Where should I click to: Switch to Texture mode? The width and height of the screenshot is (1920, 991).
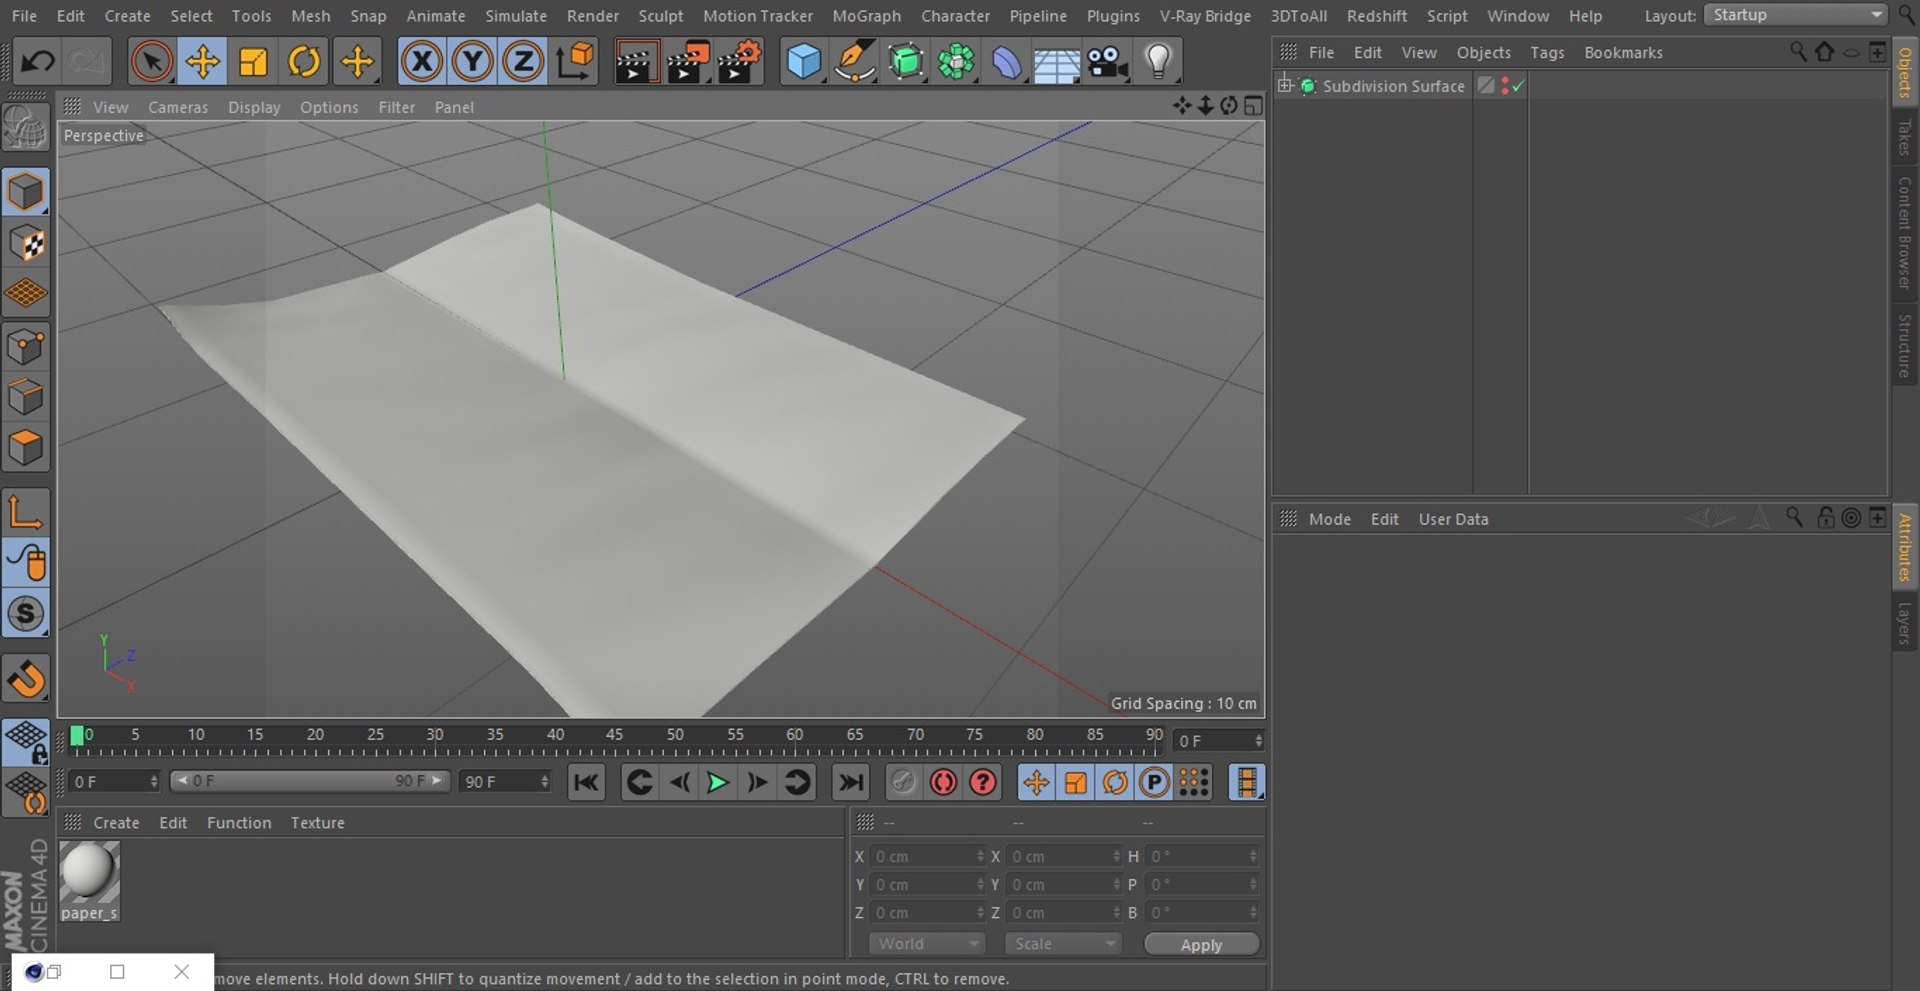25,243
